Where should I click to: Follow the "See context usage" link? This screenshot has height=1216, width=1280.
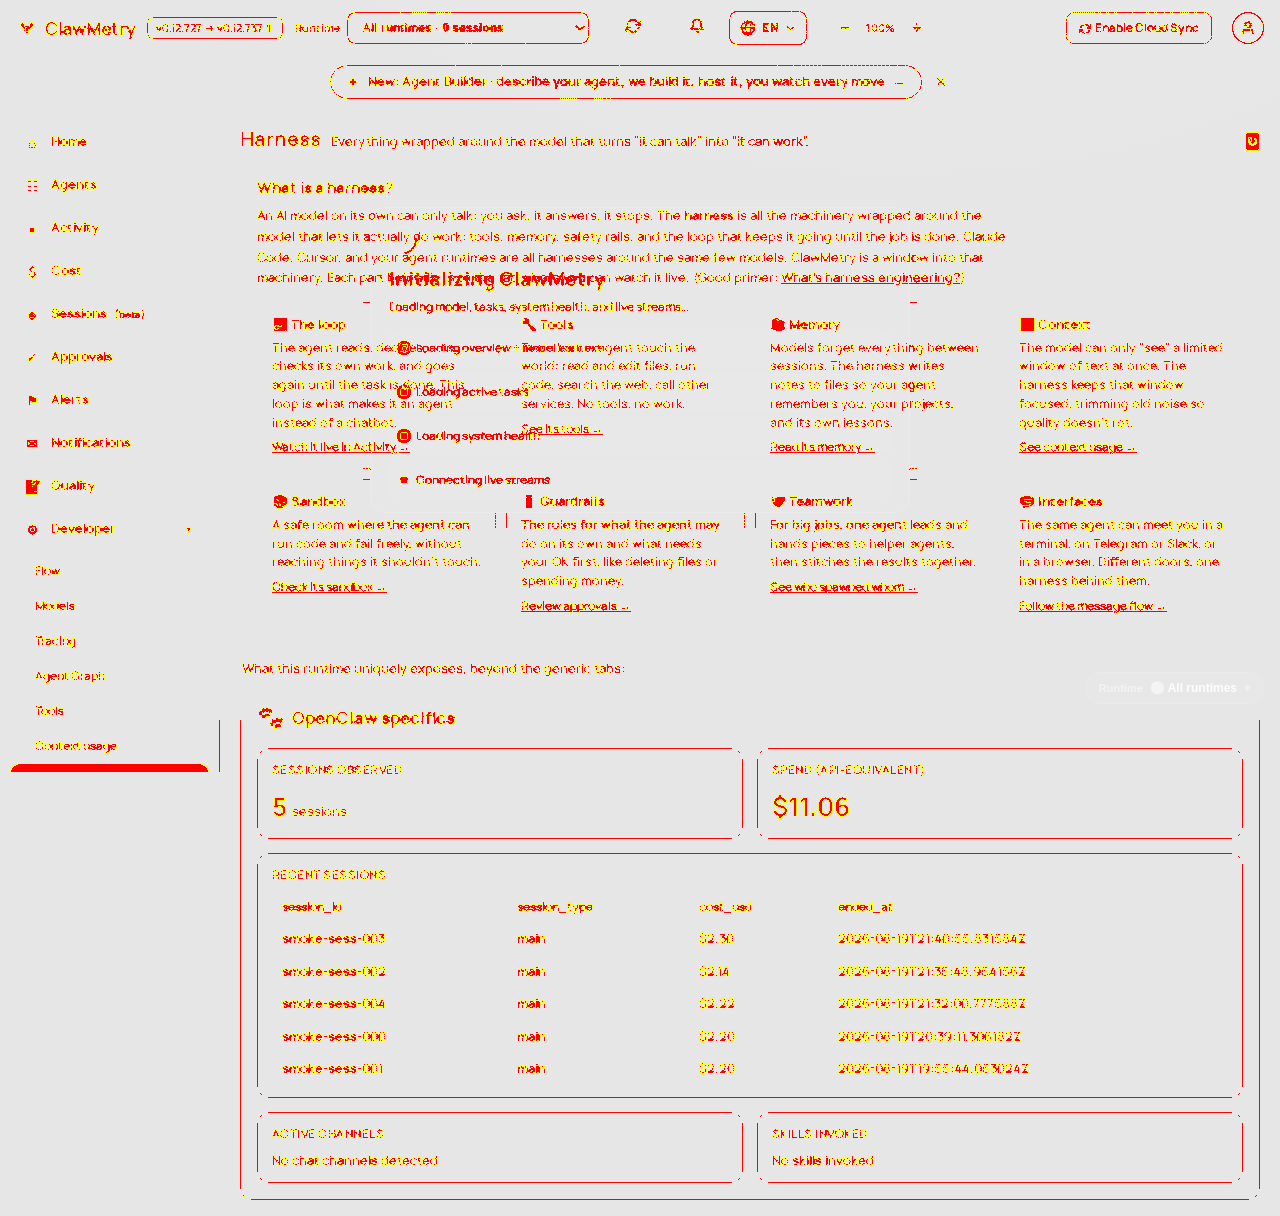(x=1077, y=447)
